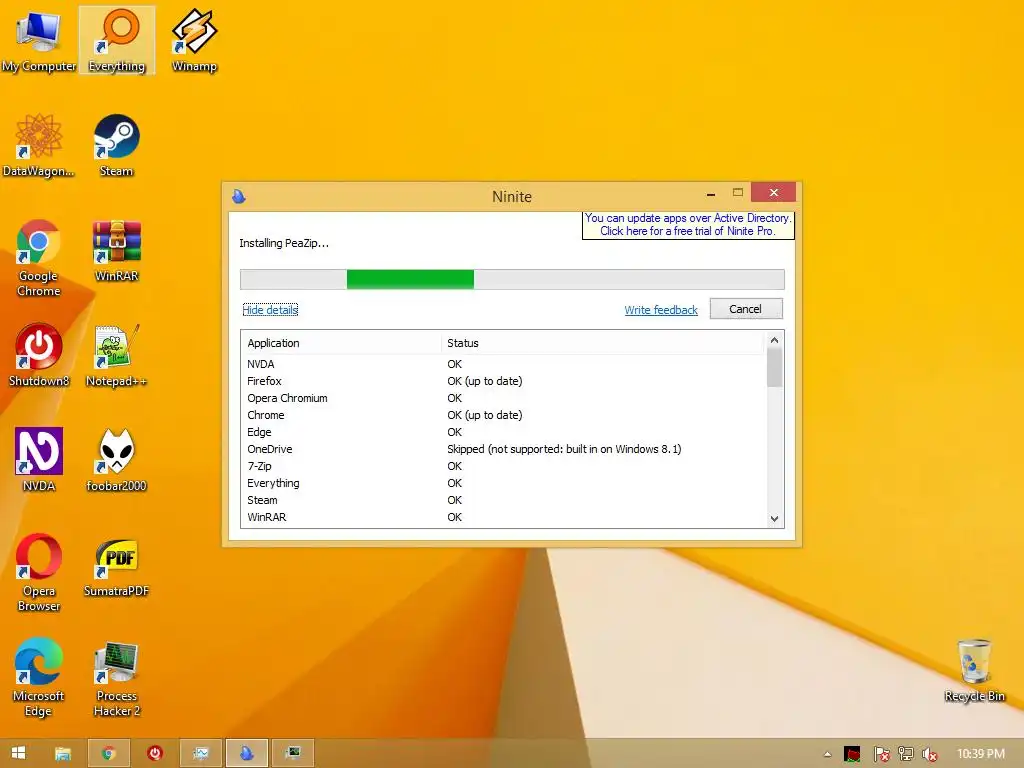Select the Google Chrome desktop shortcut
This screenshot has width=1024, height=768.
pos(39,258)
